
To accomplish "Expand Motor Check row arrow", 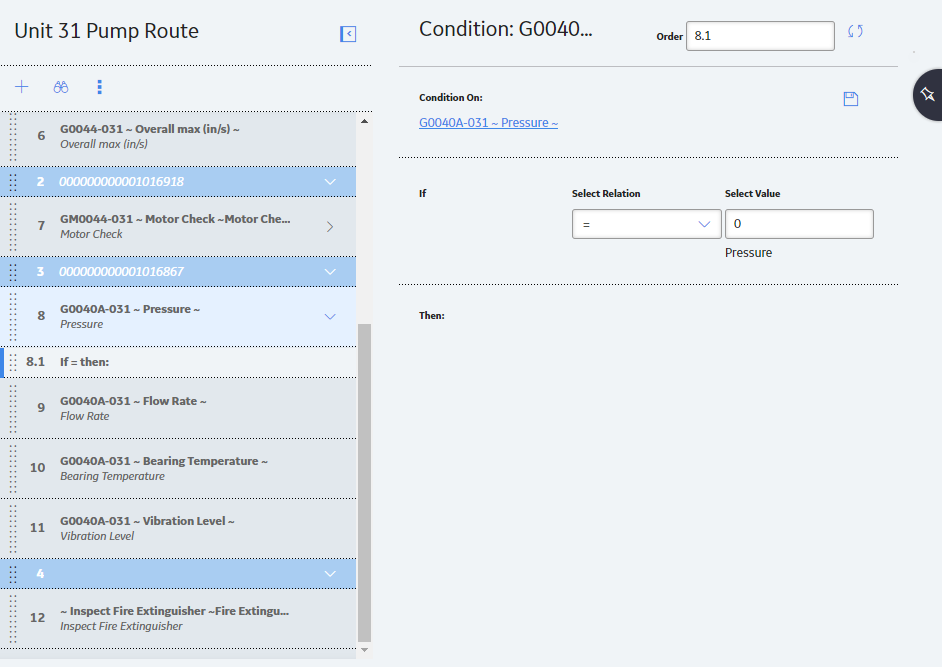I will coord(330,227).
